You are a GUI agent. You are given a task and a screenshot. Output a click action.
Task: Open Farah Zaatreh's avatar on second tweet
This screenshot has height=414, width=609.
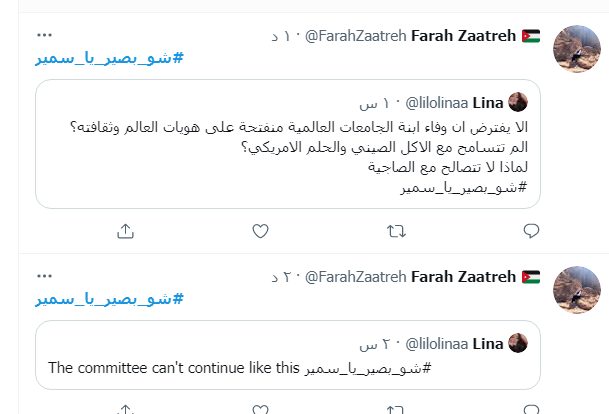577,290
